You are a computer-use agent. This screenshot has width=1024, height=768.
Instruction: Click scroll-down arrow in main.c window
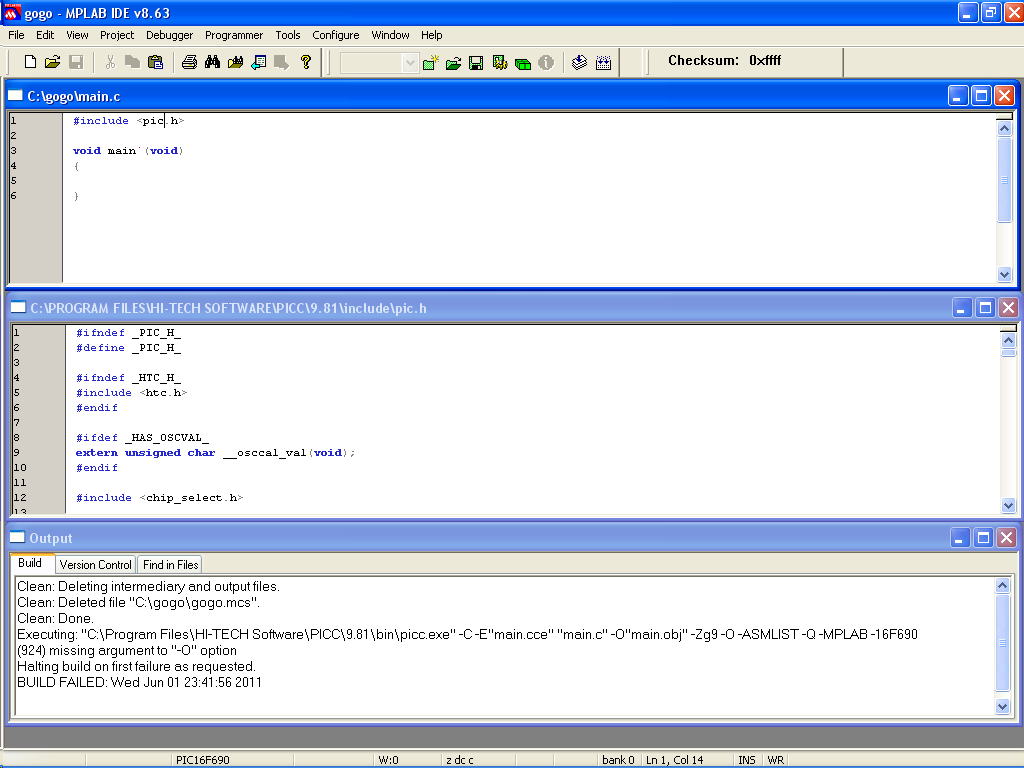[x=1004, y=275]
